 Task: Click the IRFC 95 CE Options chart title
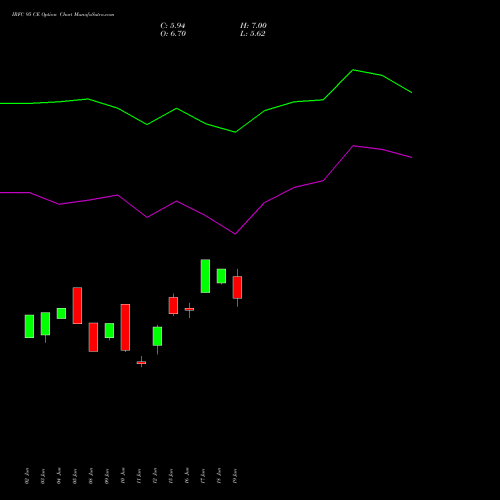(63, 15)
